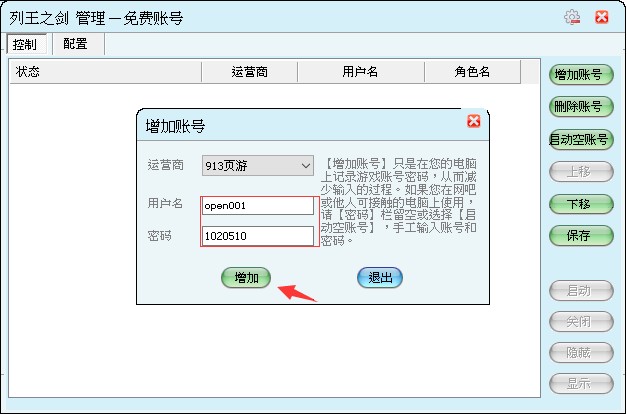This screenshot has height=414, width=627.
Task: Switch to the 控制 tab
Action: (x=24, y=44)
